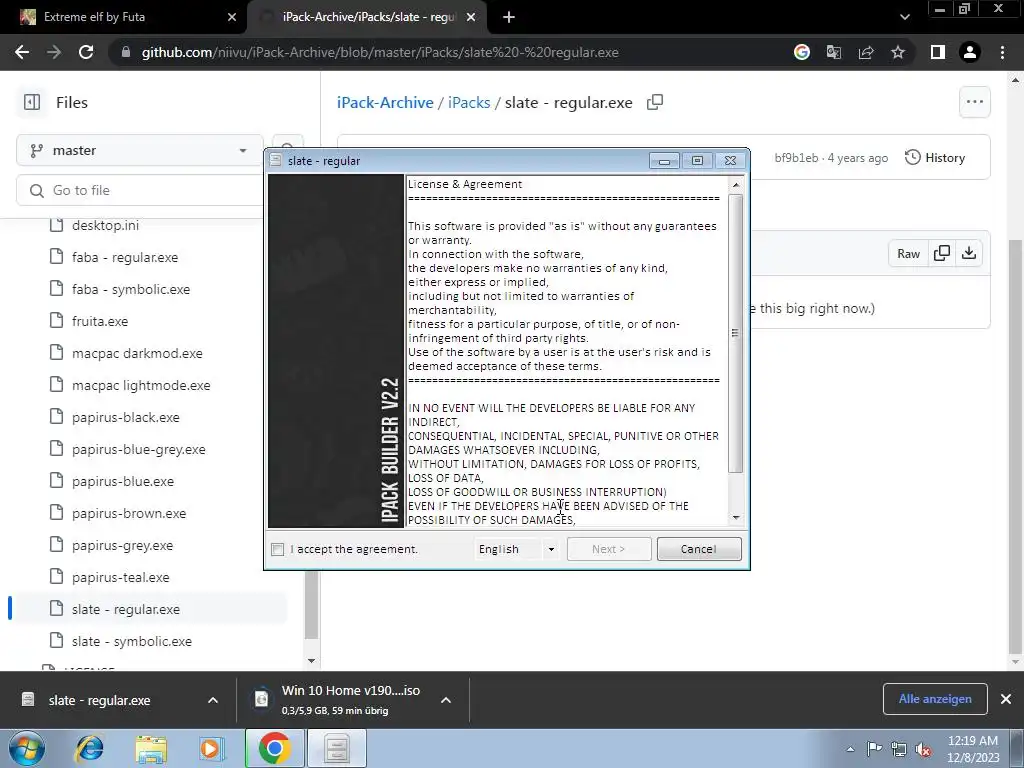
Task: Open the translate page icon
Action: (x=834, y=52)
